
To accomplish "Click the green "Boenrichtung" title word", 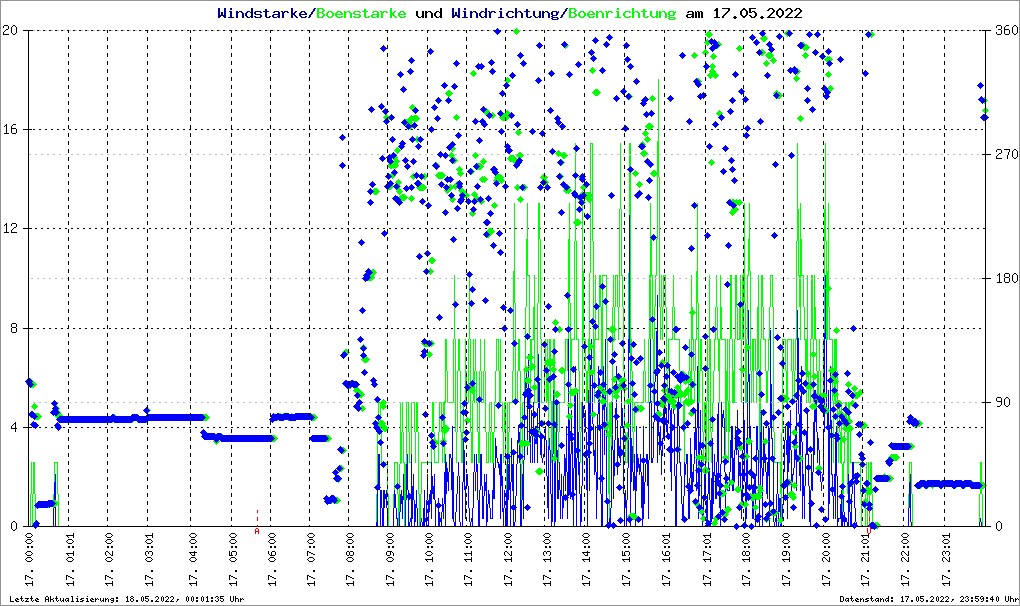I will (624, 13).
